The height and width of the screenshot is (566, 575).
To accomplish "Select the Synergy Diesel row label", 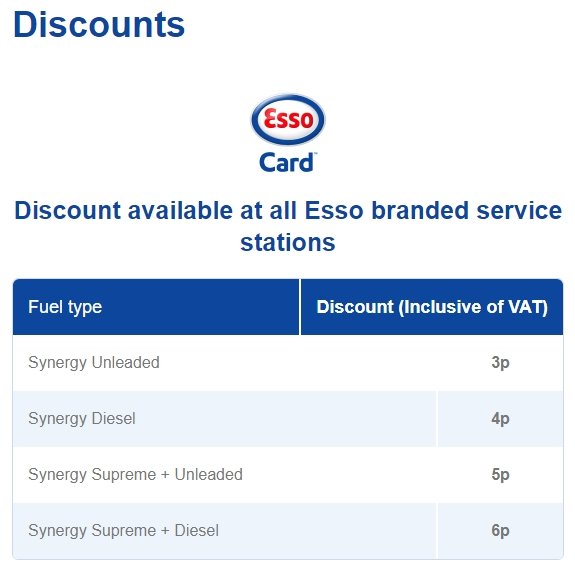I will (82, 419).
